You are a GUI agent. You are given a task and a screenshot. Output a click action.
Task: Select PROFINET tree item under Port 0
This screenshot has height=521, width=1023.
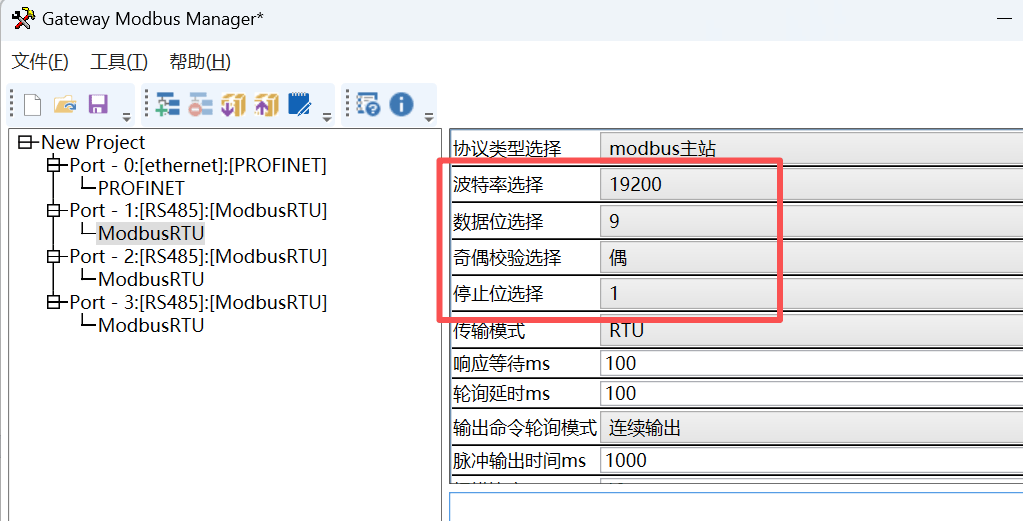tap(141, 188)
